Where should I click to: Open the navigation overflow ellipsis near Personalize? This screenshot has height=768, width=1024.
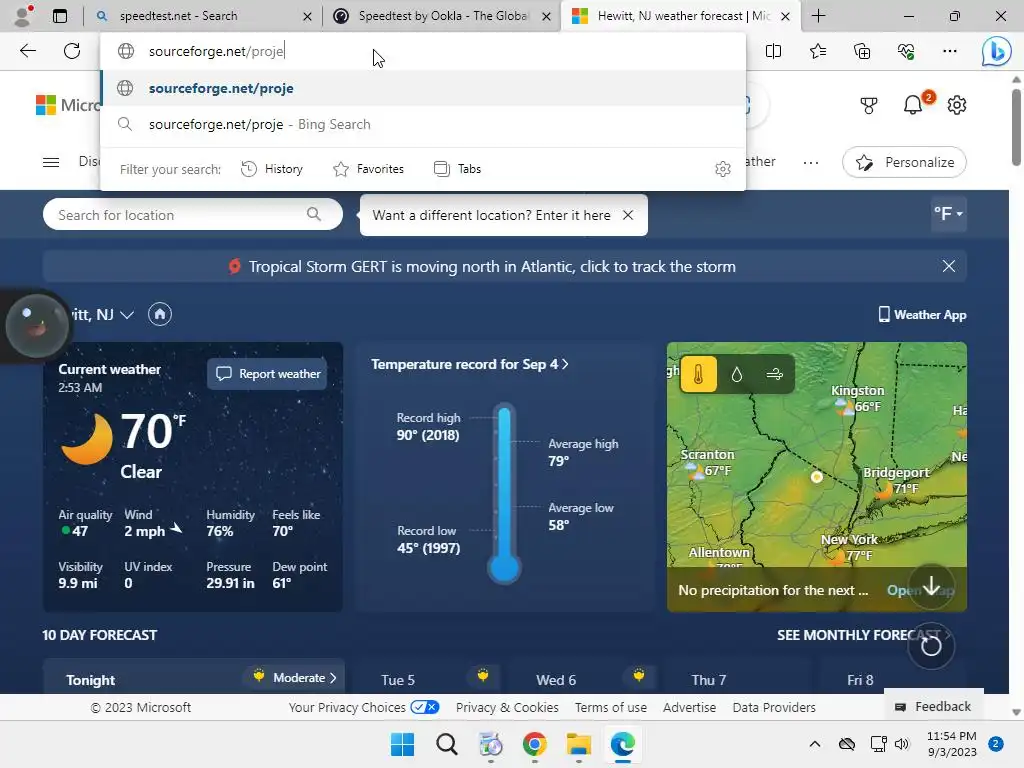(x=811, y=163)
